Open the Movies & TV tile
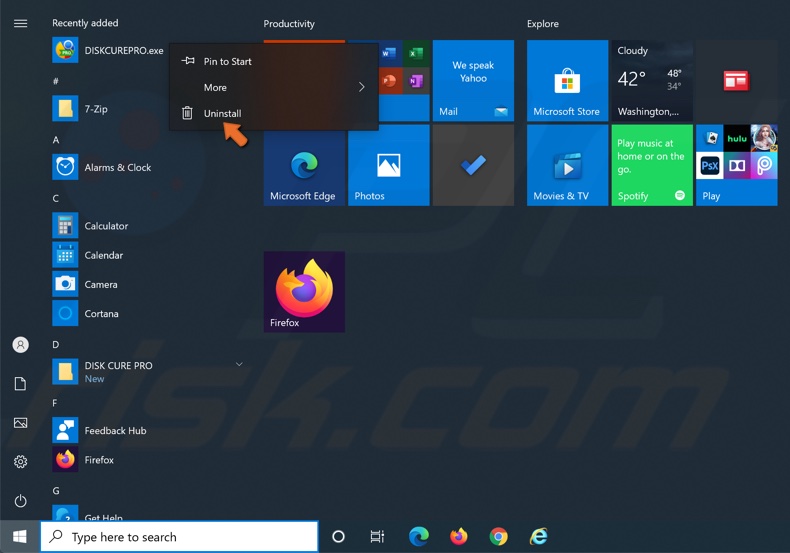The height and width of the screenshot is (553, 790). tap(567, 165)
